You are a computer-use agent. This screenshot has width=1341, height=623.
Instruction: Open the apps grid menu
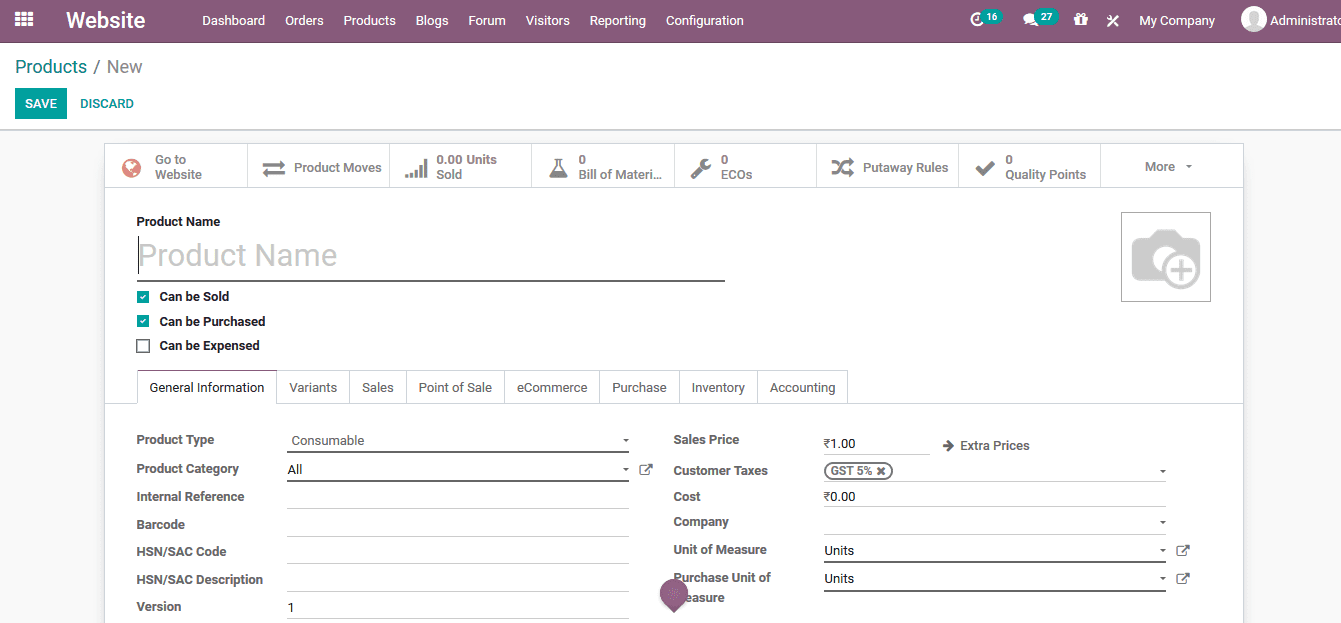point(23,18)
